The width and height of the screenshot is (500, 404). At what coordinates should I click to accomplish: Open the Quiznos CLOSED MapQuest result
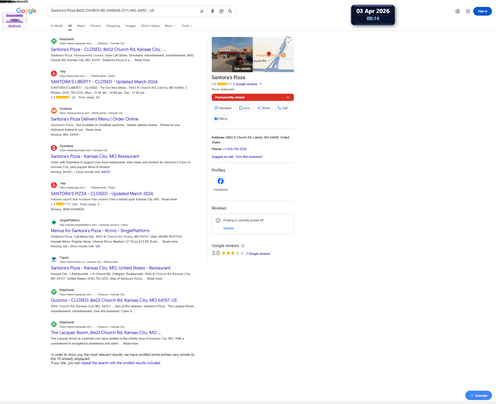pyautogui.click(x=114, y=300)
